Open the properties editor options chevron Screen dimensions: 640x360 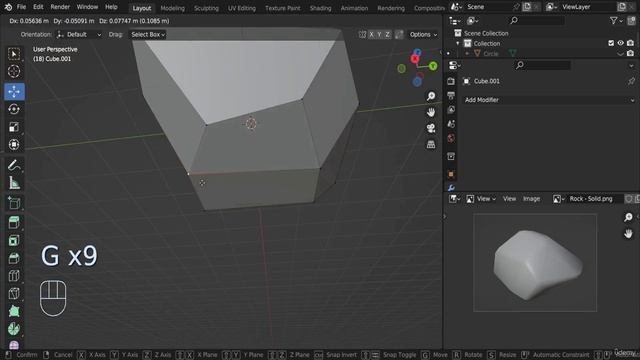[x=631, y=65]
